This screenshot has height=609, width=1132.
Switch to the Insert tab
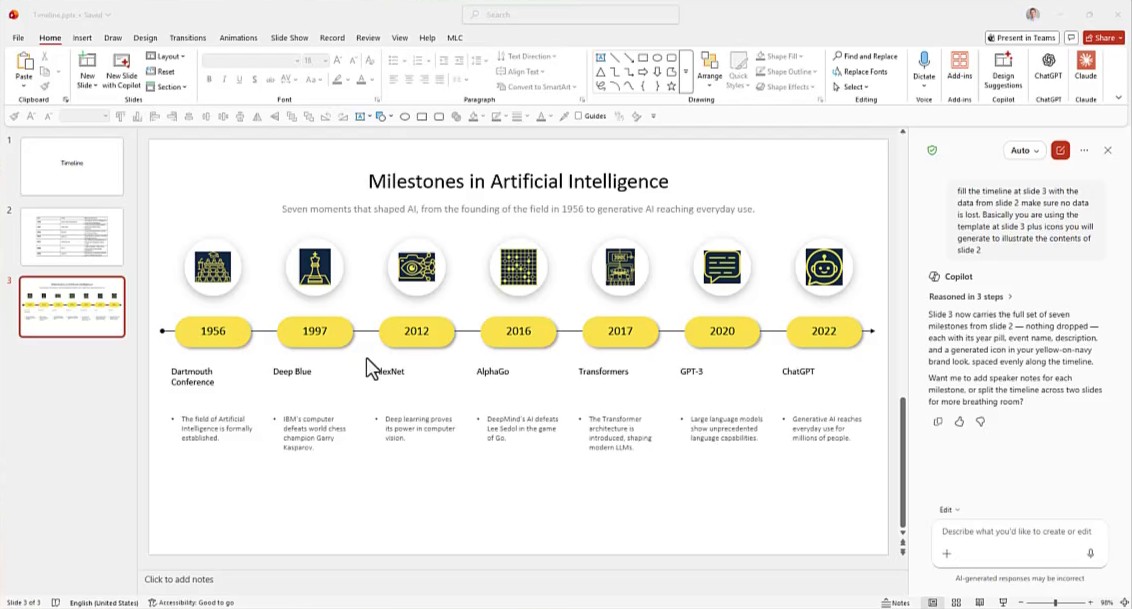(x=82, y=38)
